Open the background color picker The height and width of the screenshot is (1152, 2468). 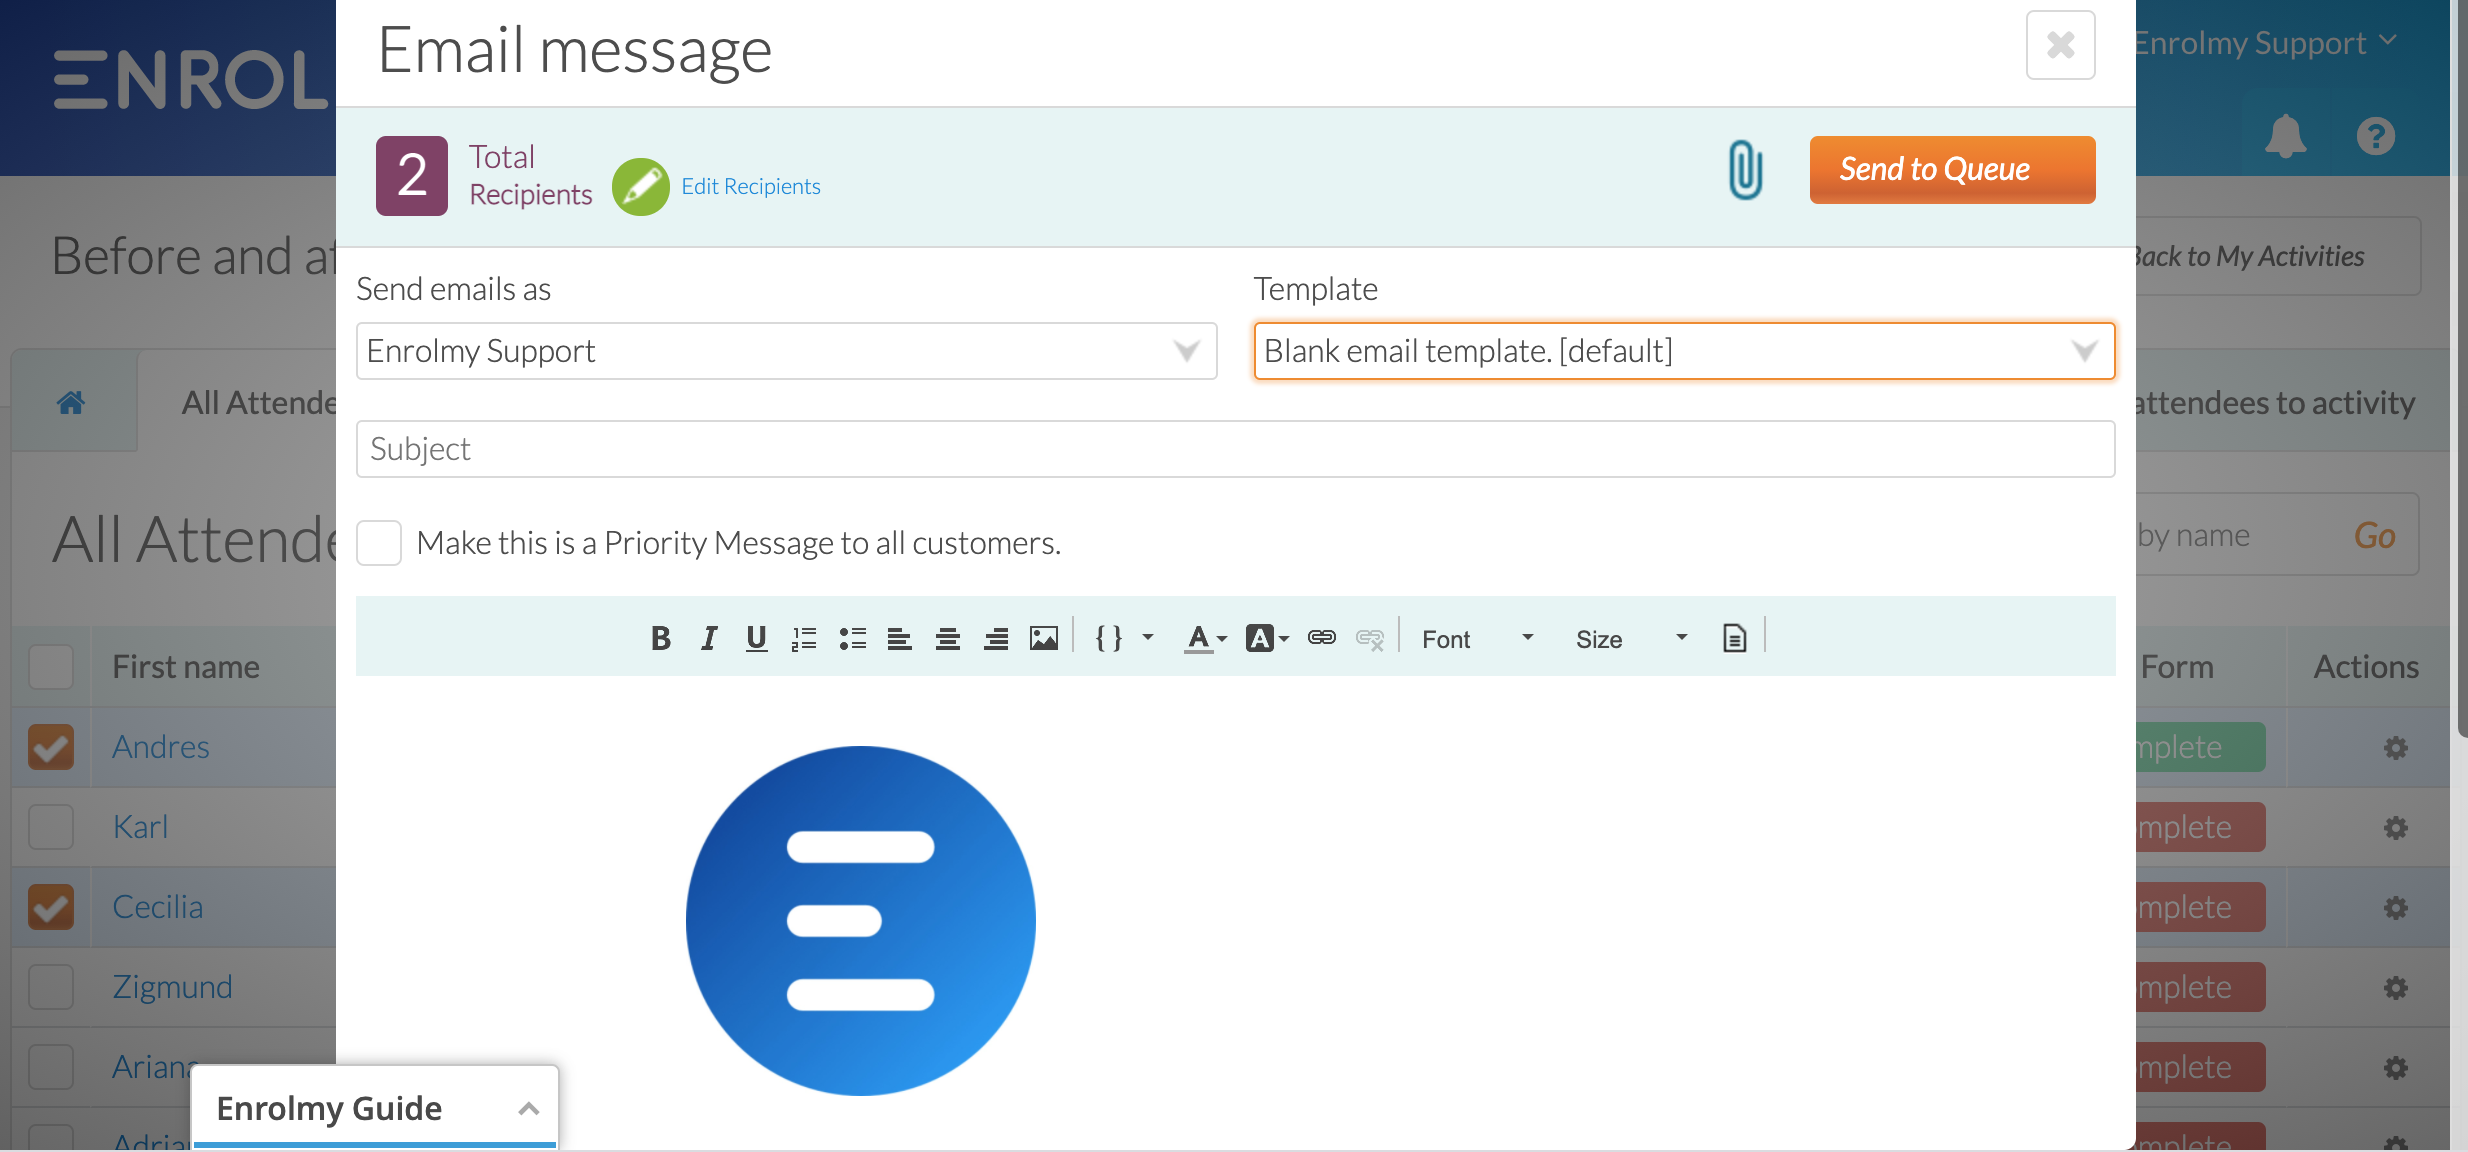pyautogui.click(x=1267, y=638)
